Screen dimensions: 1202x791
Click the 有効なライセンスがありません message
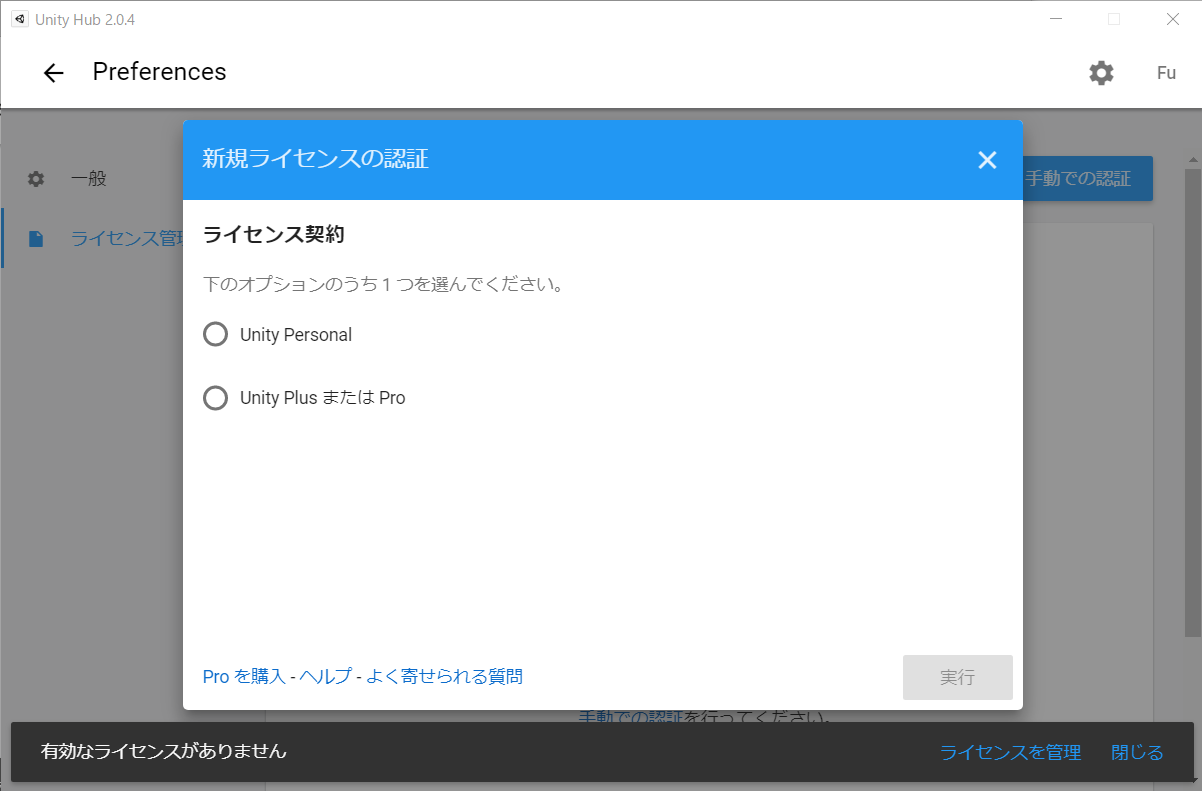164,751
